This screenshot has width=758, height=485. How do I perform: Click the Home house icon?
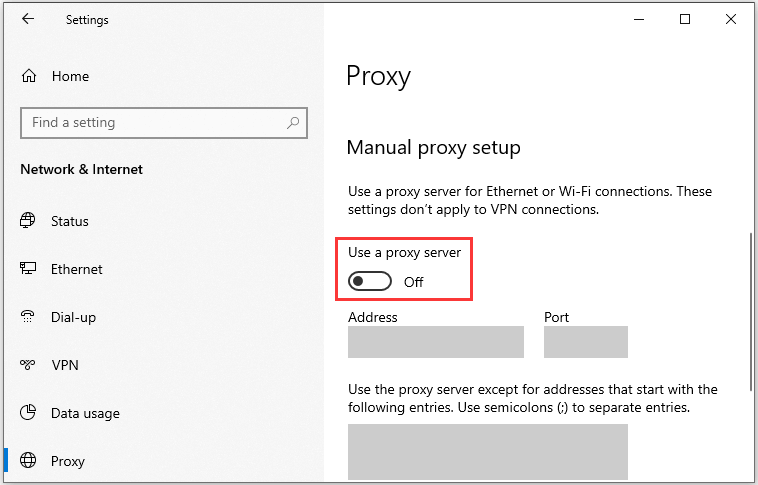pyautogui.click(x=29, y=76)
